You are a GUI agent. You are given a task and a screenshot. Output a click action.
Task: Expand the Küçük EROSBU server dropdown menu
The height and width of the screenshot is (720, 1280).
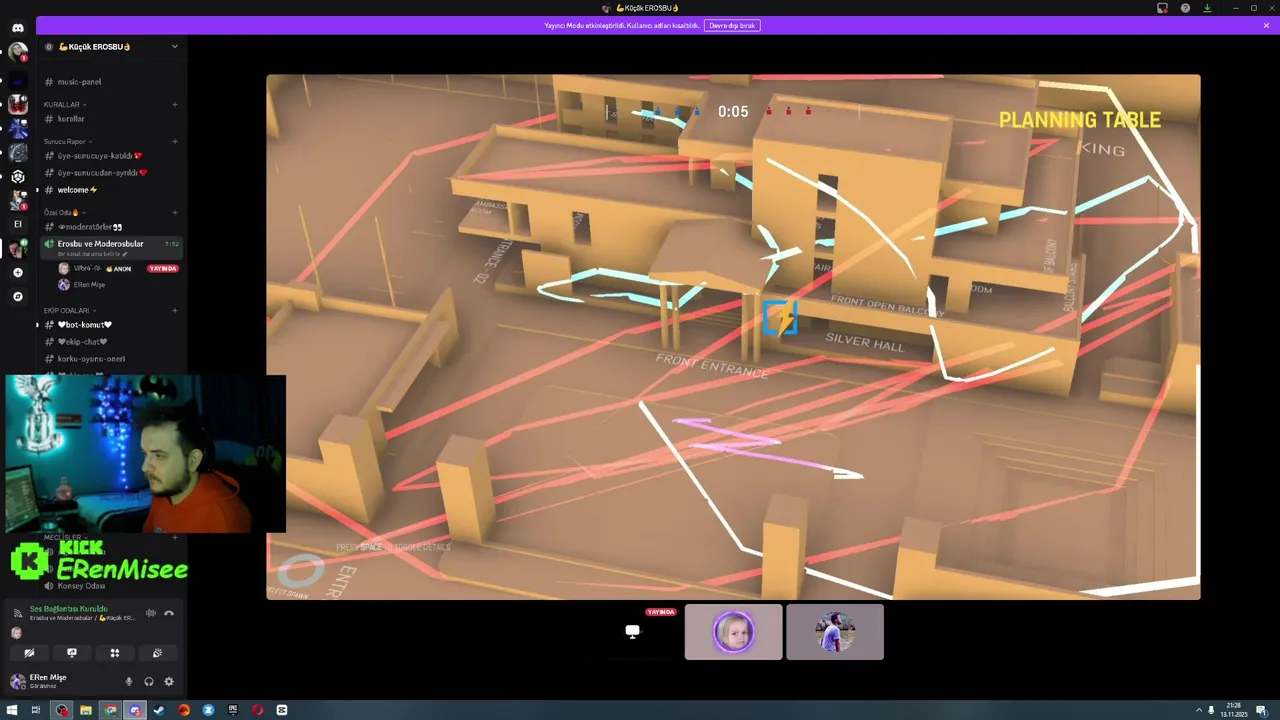point(174,46)
